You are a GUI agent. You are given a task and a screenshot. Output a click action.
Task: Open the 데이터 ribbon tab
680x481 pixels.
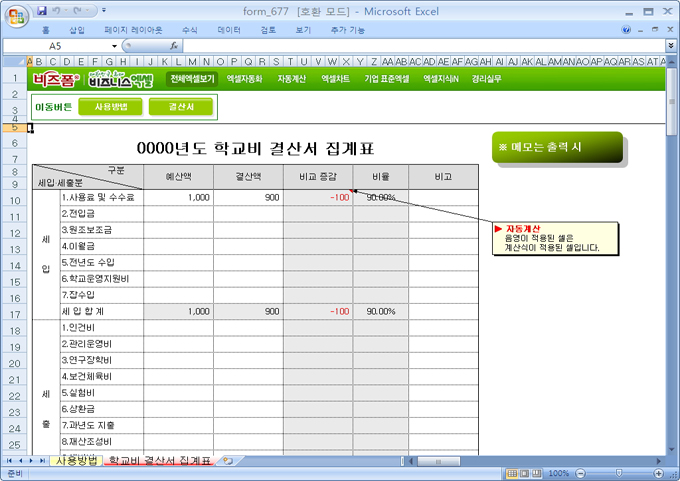tap(229, 30)
